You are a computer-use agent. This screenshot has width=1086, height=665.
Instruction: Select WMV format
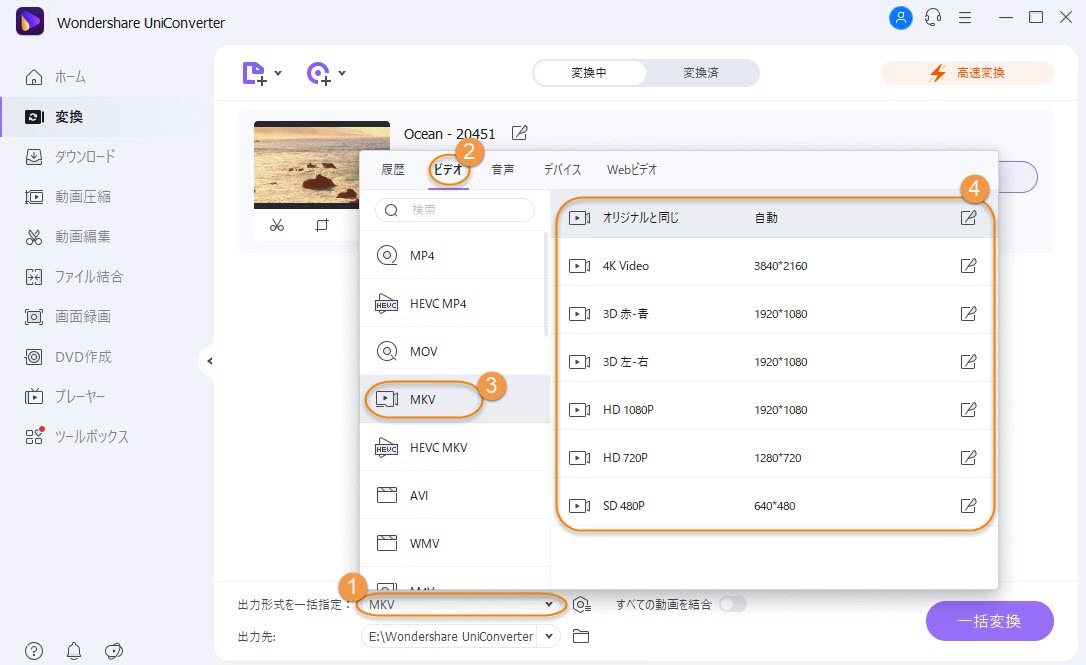coord(454,543)
